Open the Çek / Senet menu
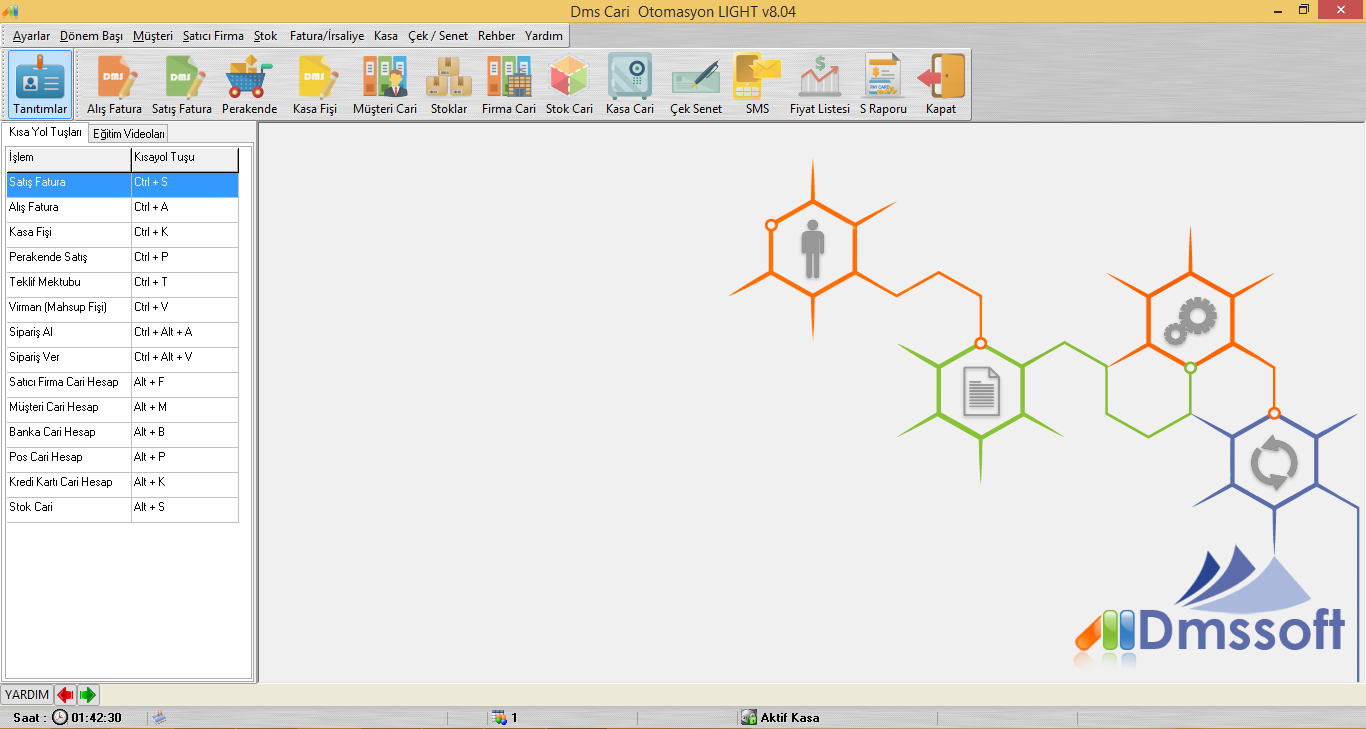1366x729 pixels. coord(437,36)
